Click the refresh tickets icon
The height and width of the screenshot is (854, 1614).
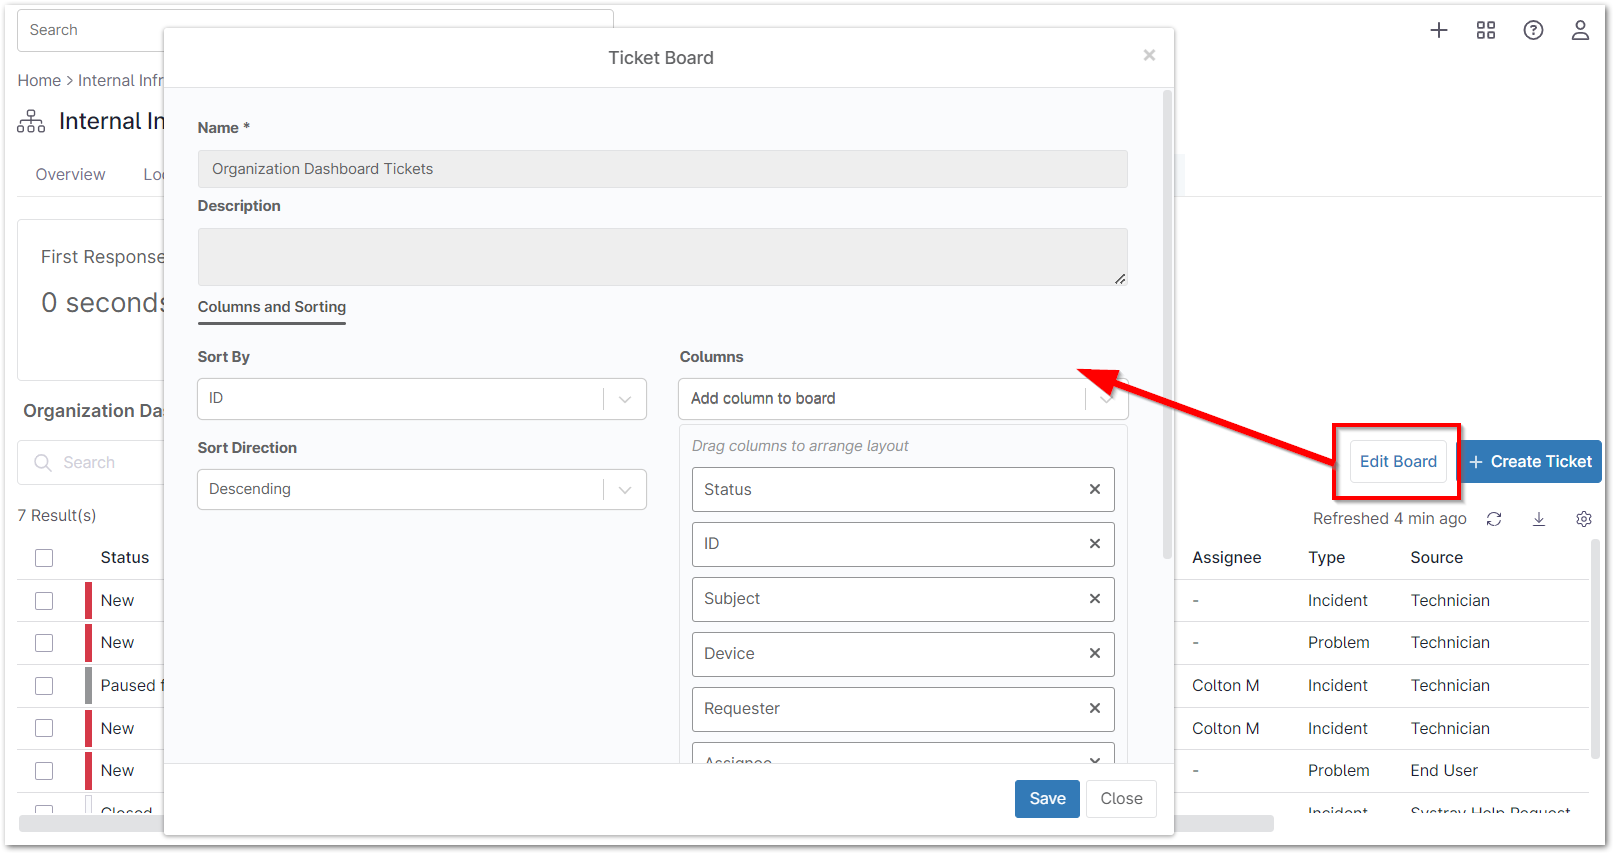pos(1493,519)
